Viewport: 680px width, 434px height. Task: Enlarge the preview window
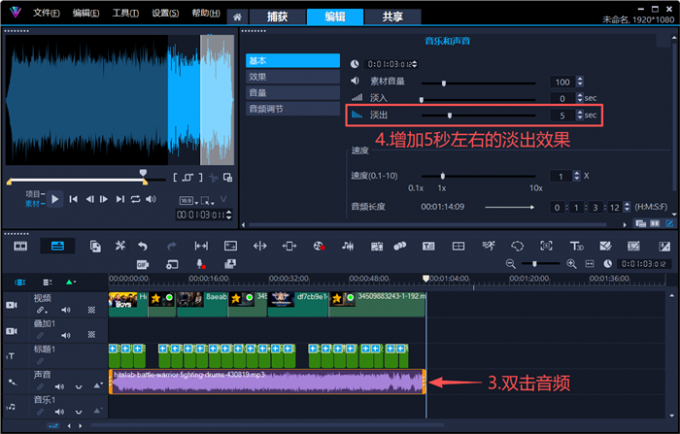[x=227, y=178]
